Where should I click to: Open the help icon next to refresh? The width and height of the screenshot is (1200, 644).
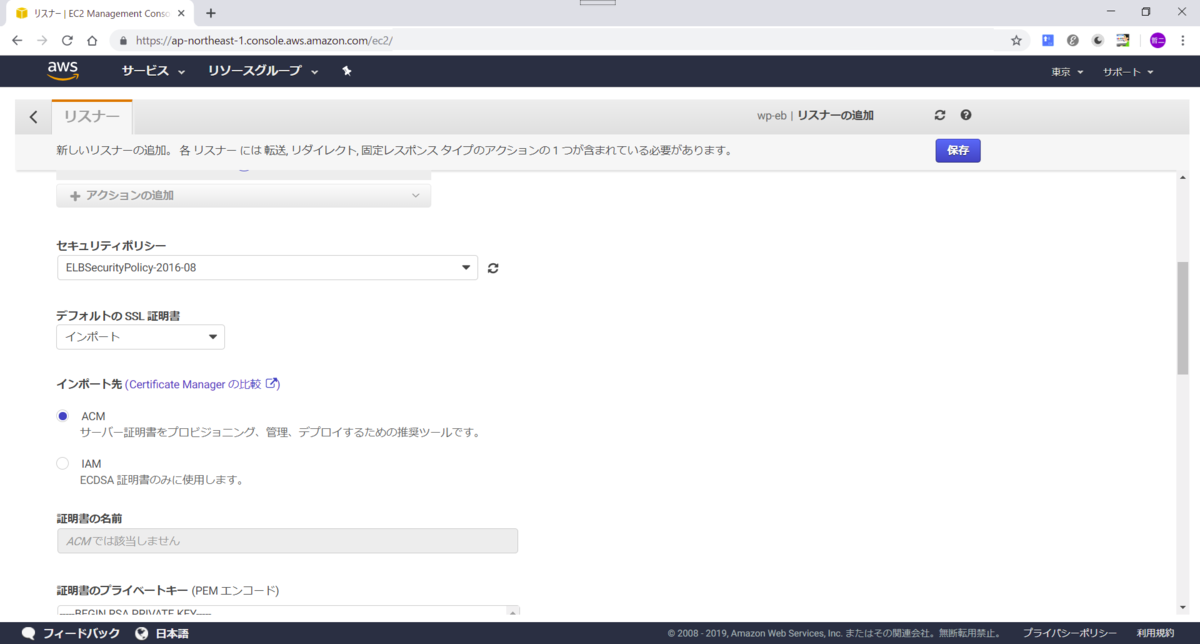coord(965,114)
